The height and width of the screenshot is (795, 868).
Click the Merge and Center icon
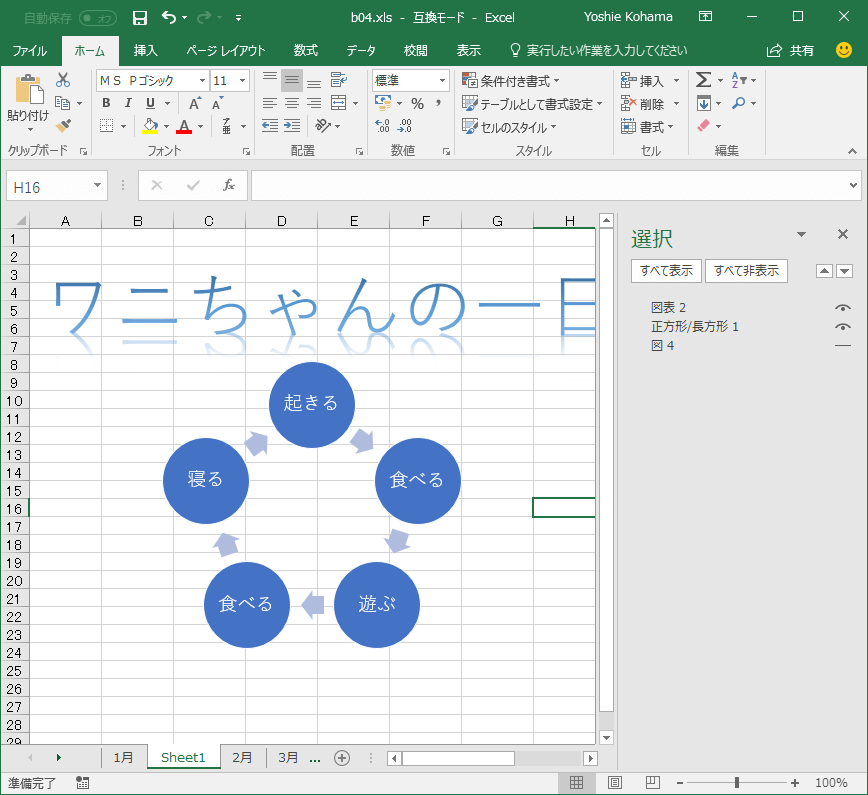pos(338,103)
